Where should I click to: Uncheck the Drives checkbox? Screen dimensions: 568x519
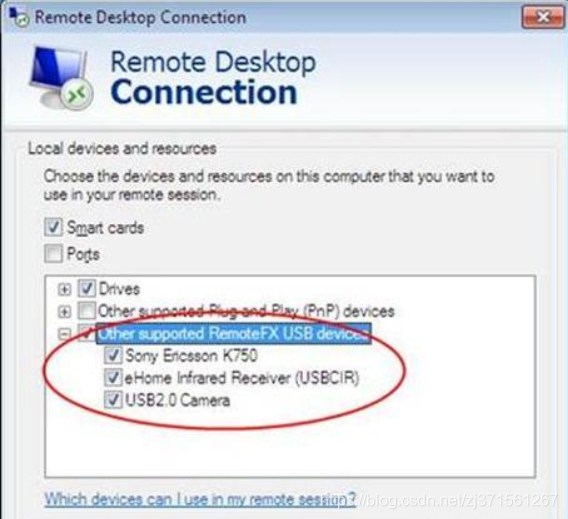coord(87,288)
